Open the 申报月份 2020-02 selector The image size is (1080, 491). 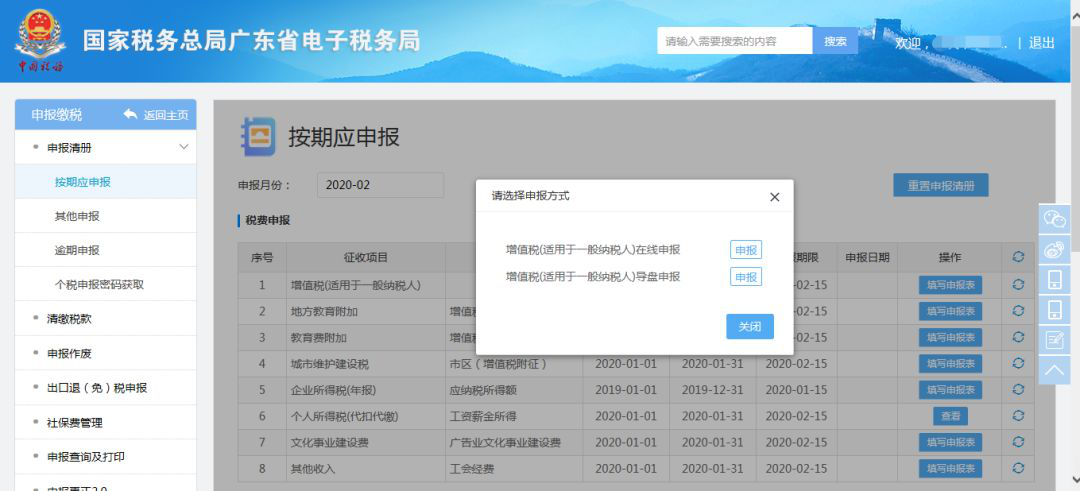[x=380, y=185]
